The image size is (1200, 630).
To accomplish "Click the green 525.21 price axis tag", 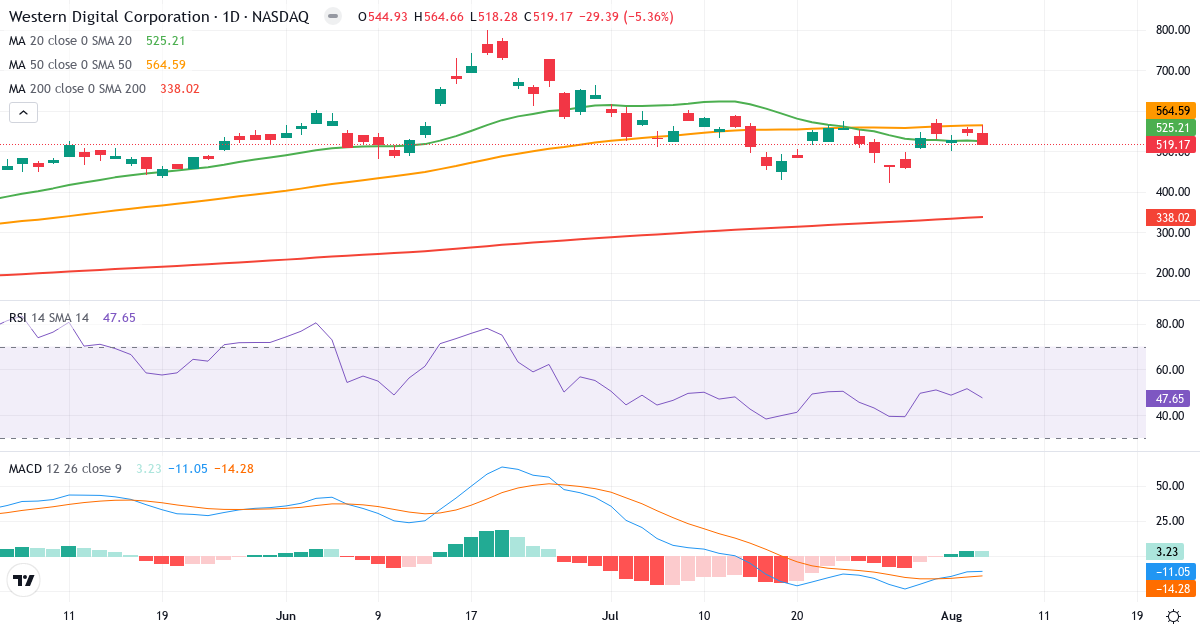I will click(x=1172, y=128).
